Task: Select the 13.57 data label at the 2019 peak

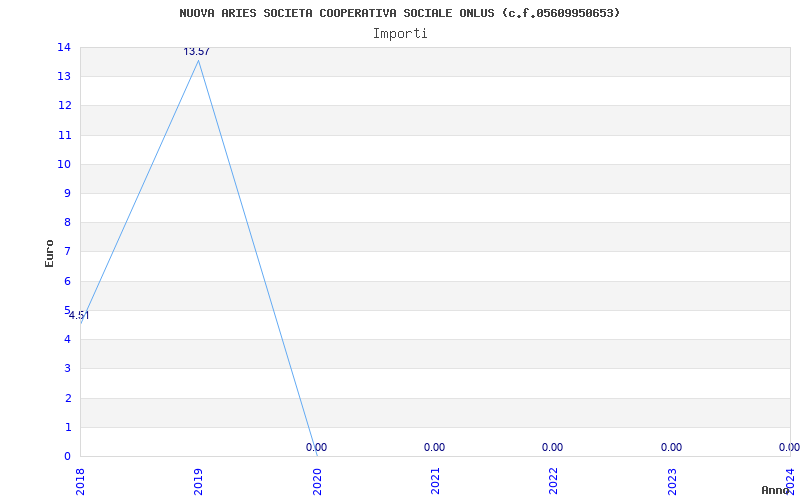Action: click(x=196, y=52)
